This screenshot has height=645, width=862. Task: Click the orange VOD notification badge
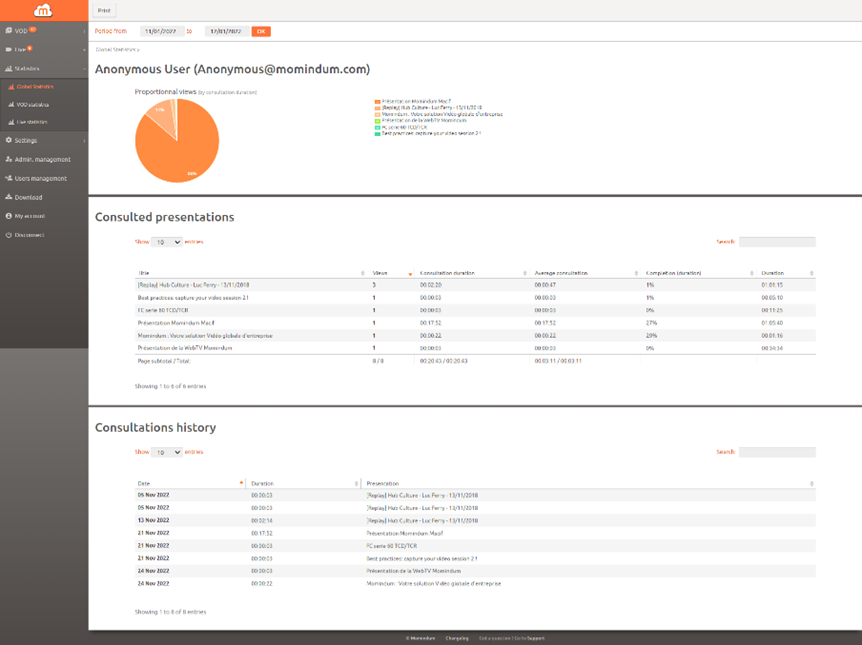point(33,29)
